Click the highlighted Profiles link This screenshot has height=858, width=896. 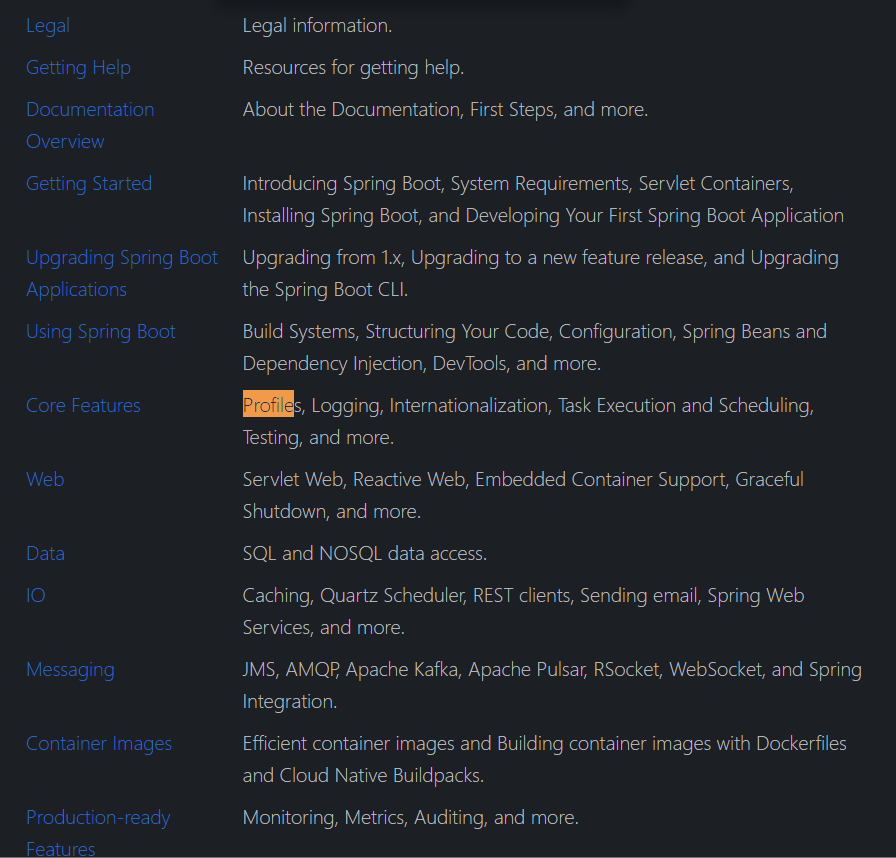click(x=269, y=405)
